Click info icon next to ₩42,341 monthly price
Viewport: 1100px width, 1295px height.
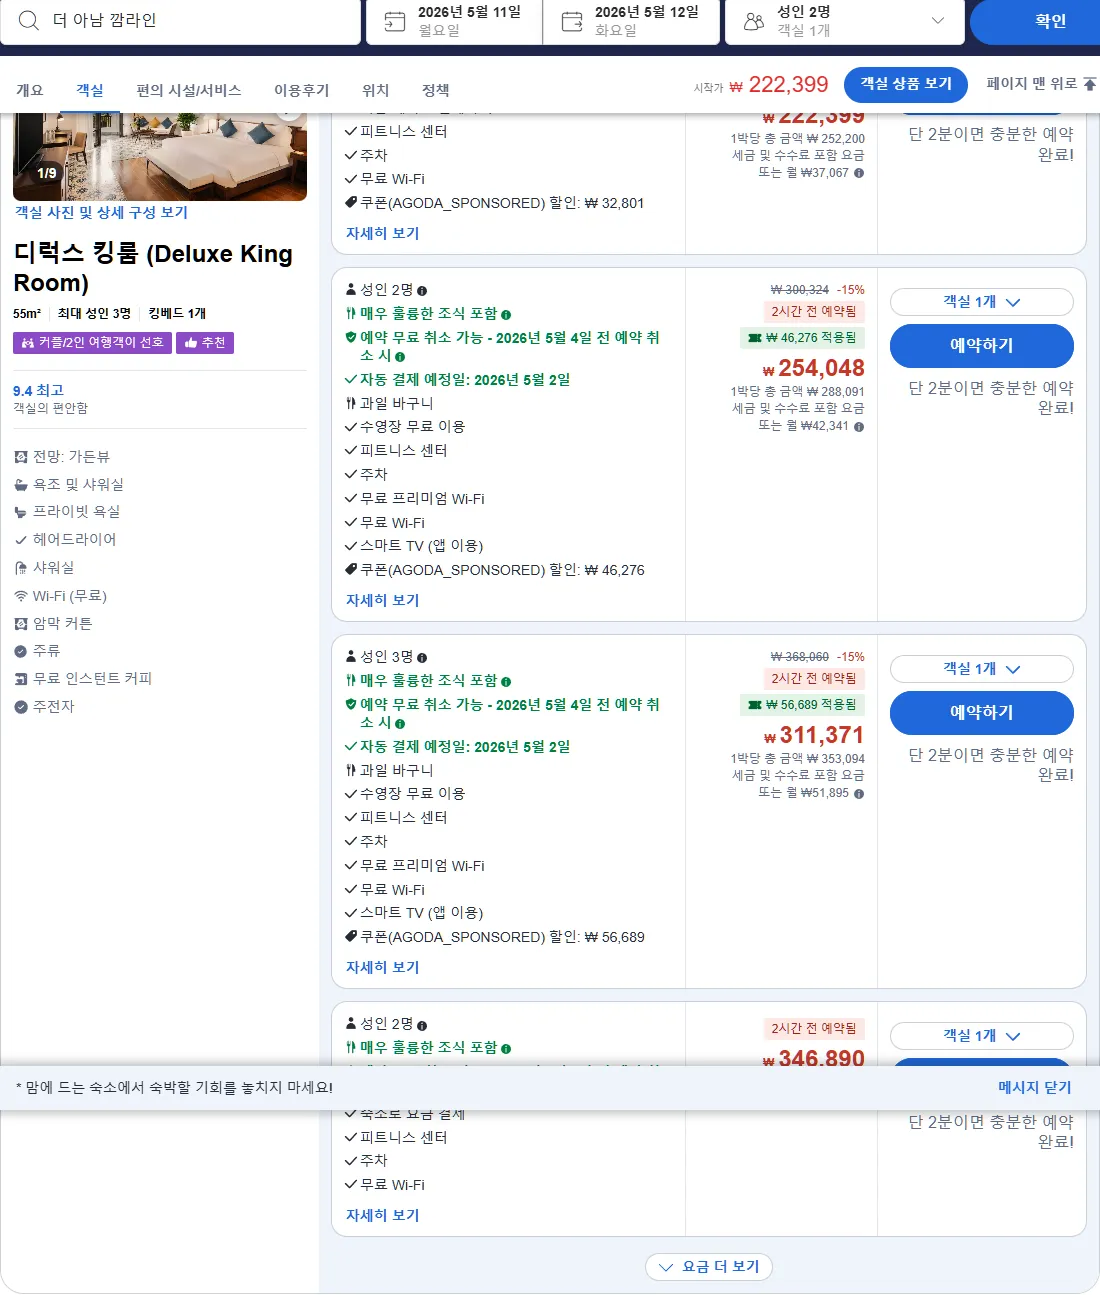tap(859, 426)
